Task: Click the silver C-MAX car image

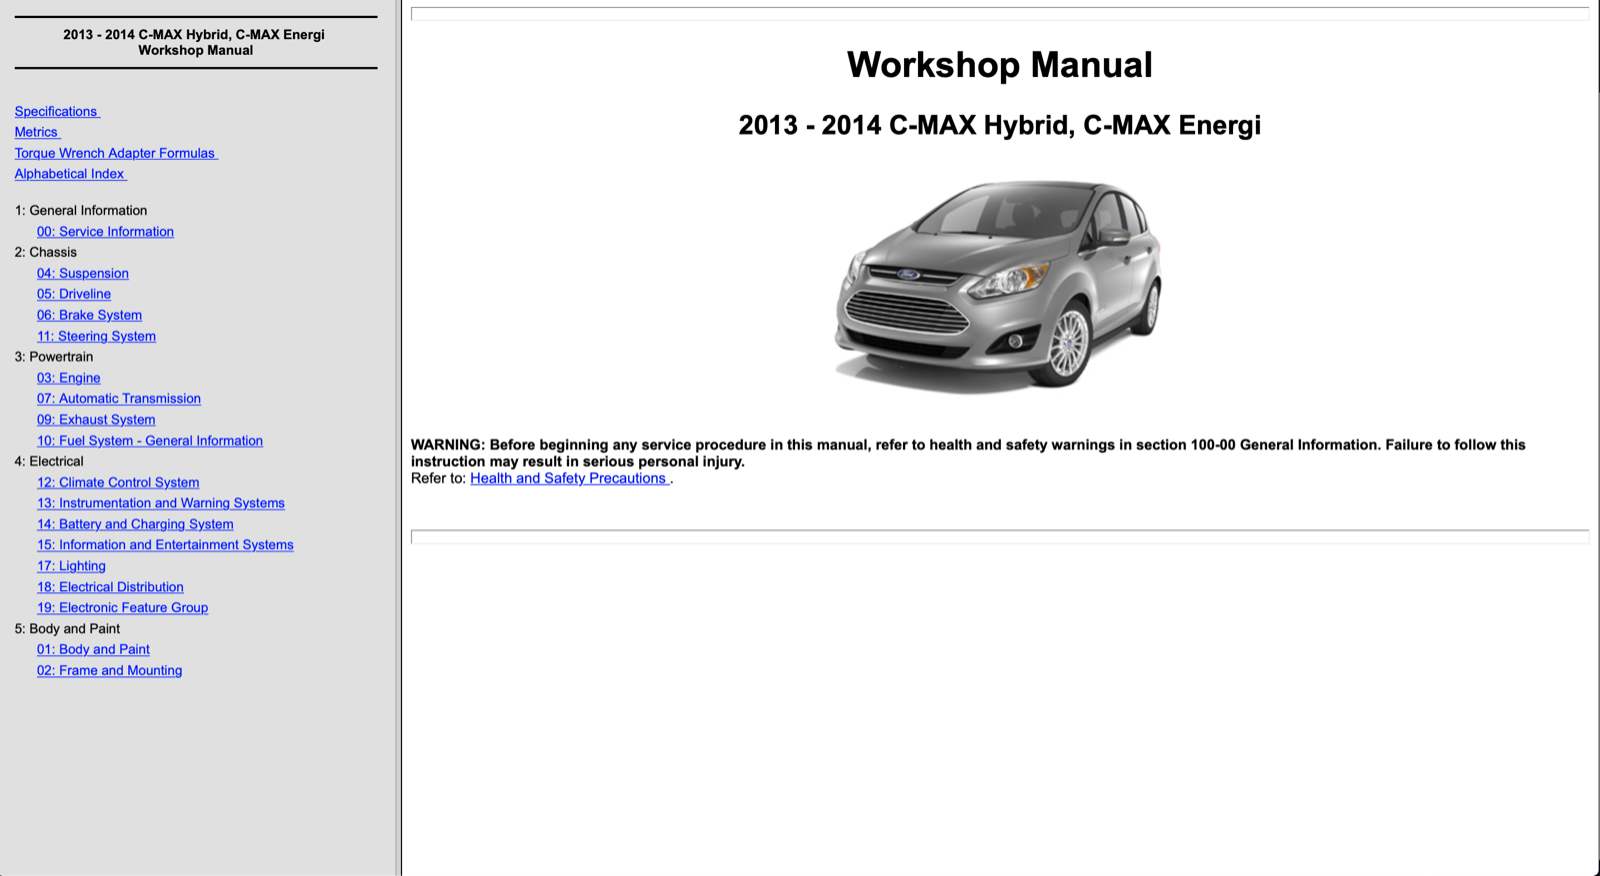Action: (998, 285)
